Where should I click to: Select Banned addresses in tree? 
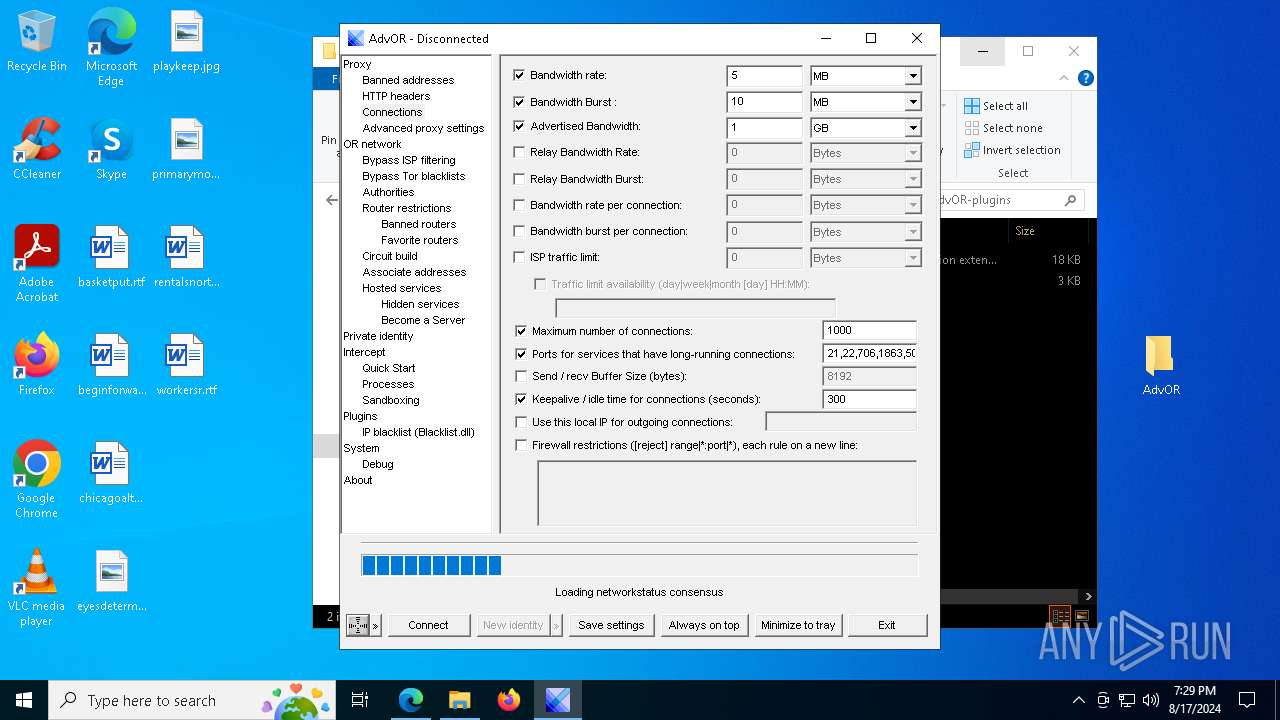[408, 80]
